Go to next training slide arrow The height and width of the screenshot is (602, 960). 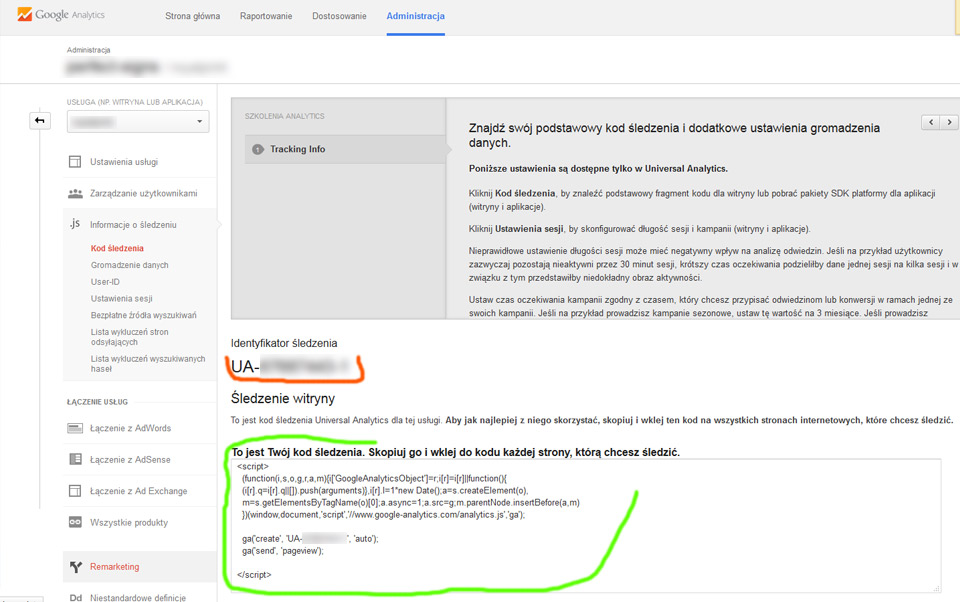949,122
